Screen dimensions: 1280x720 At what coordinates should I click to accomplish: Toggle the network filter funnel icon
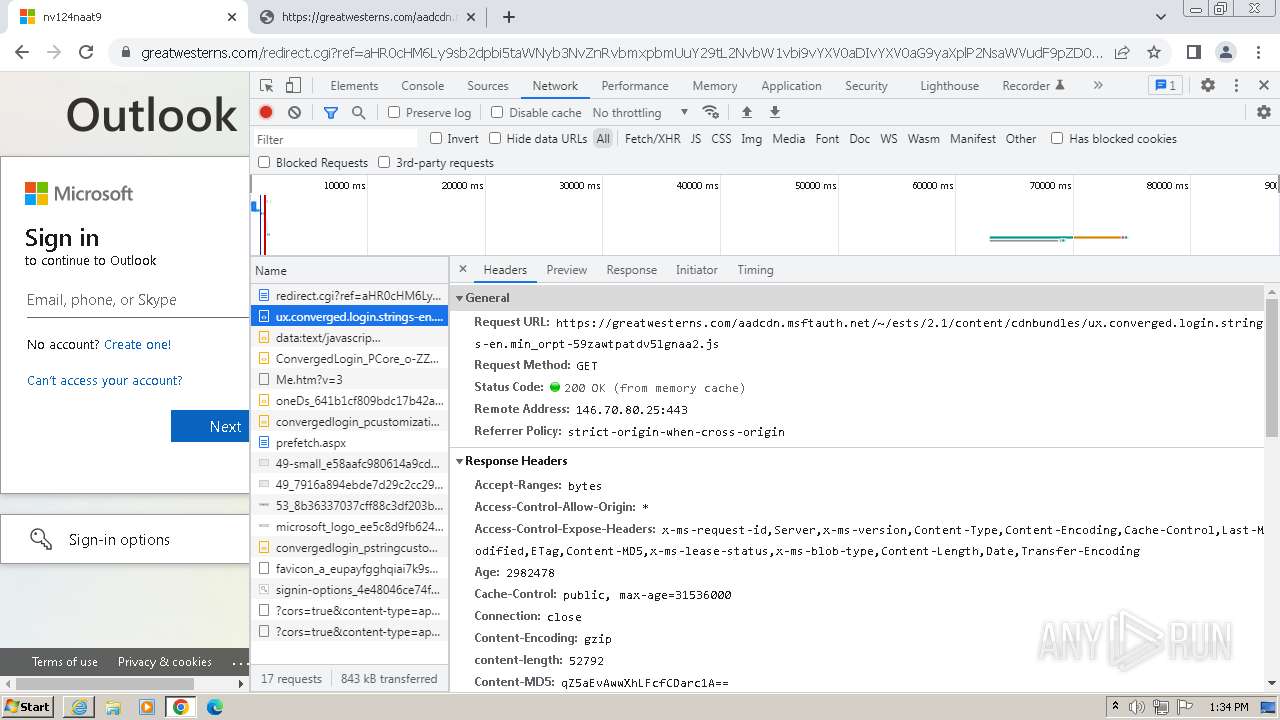pyautogui.click(x=331, y=113)
